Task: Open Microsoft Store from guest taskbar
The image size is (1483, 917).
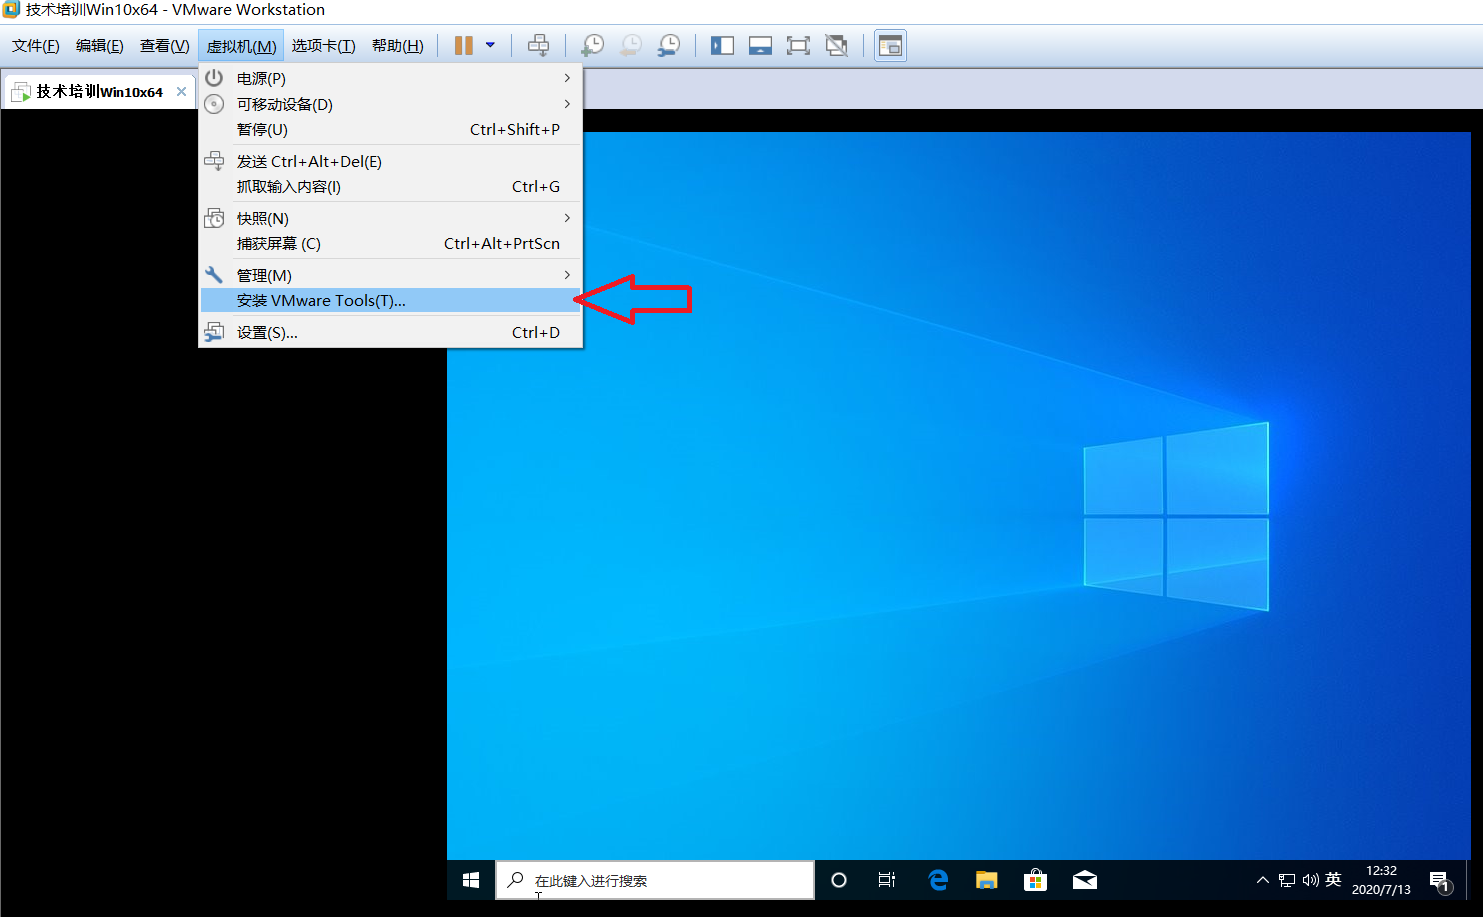Action: pos(1035,880)
